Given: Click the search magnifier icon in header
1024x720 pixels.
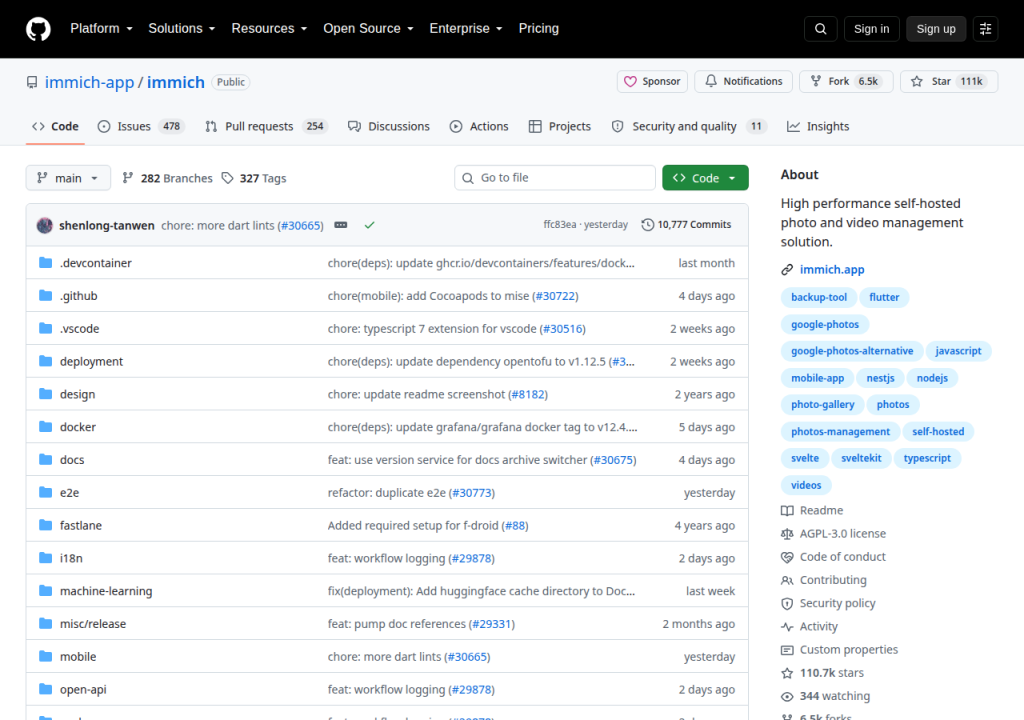Looking at the screenshot, I should click(x=820, y=29).
